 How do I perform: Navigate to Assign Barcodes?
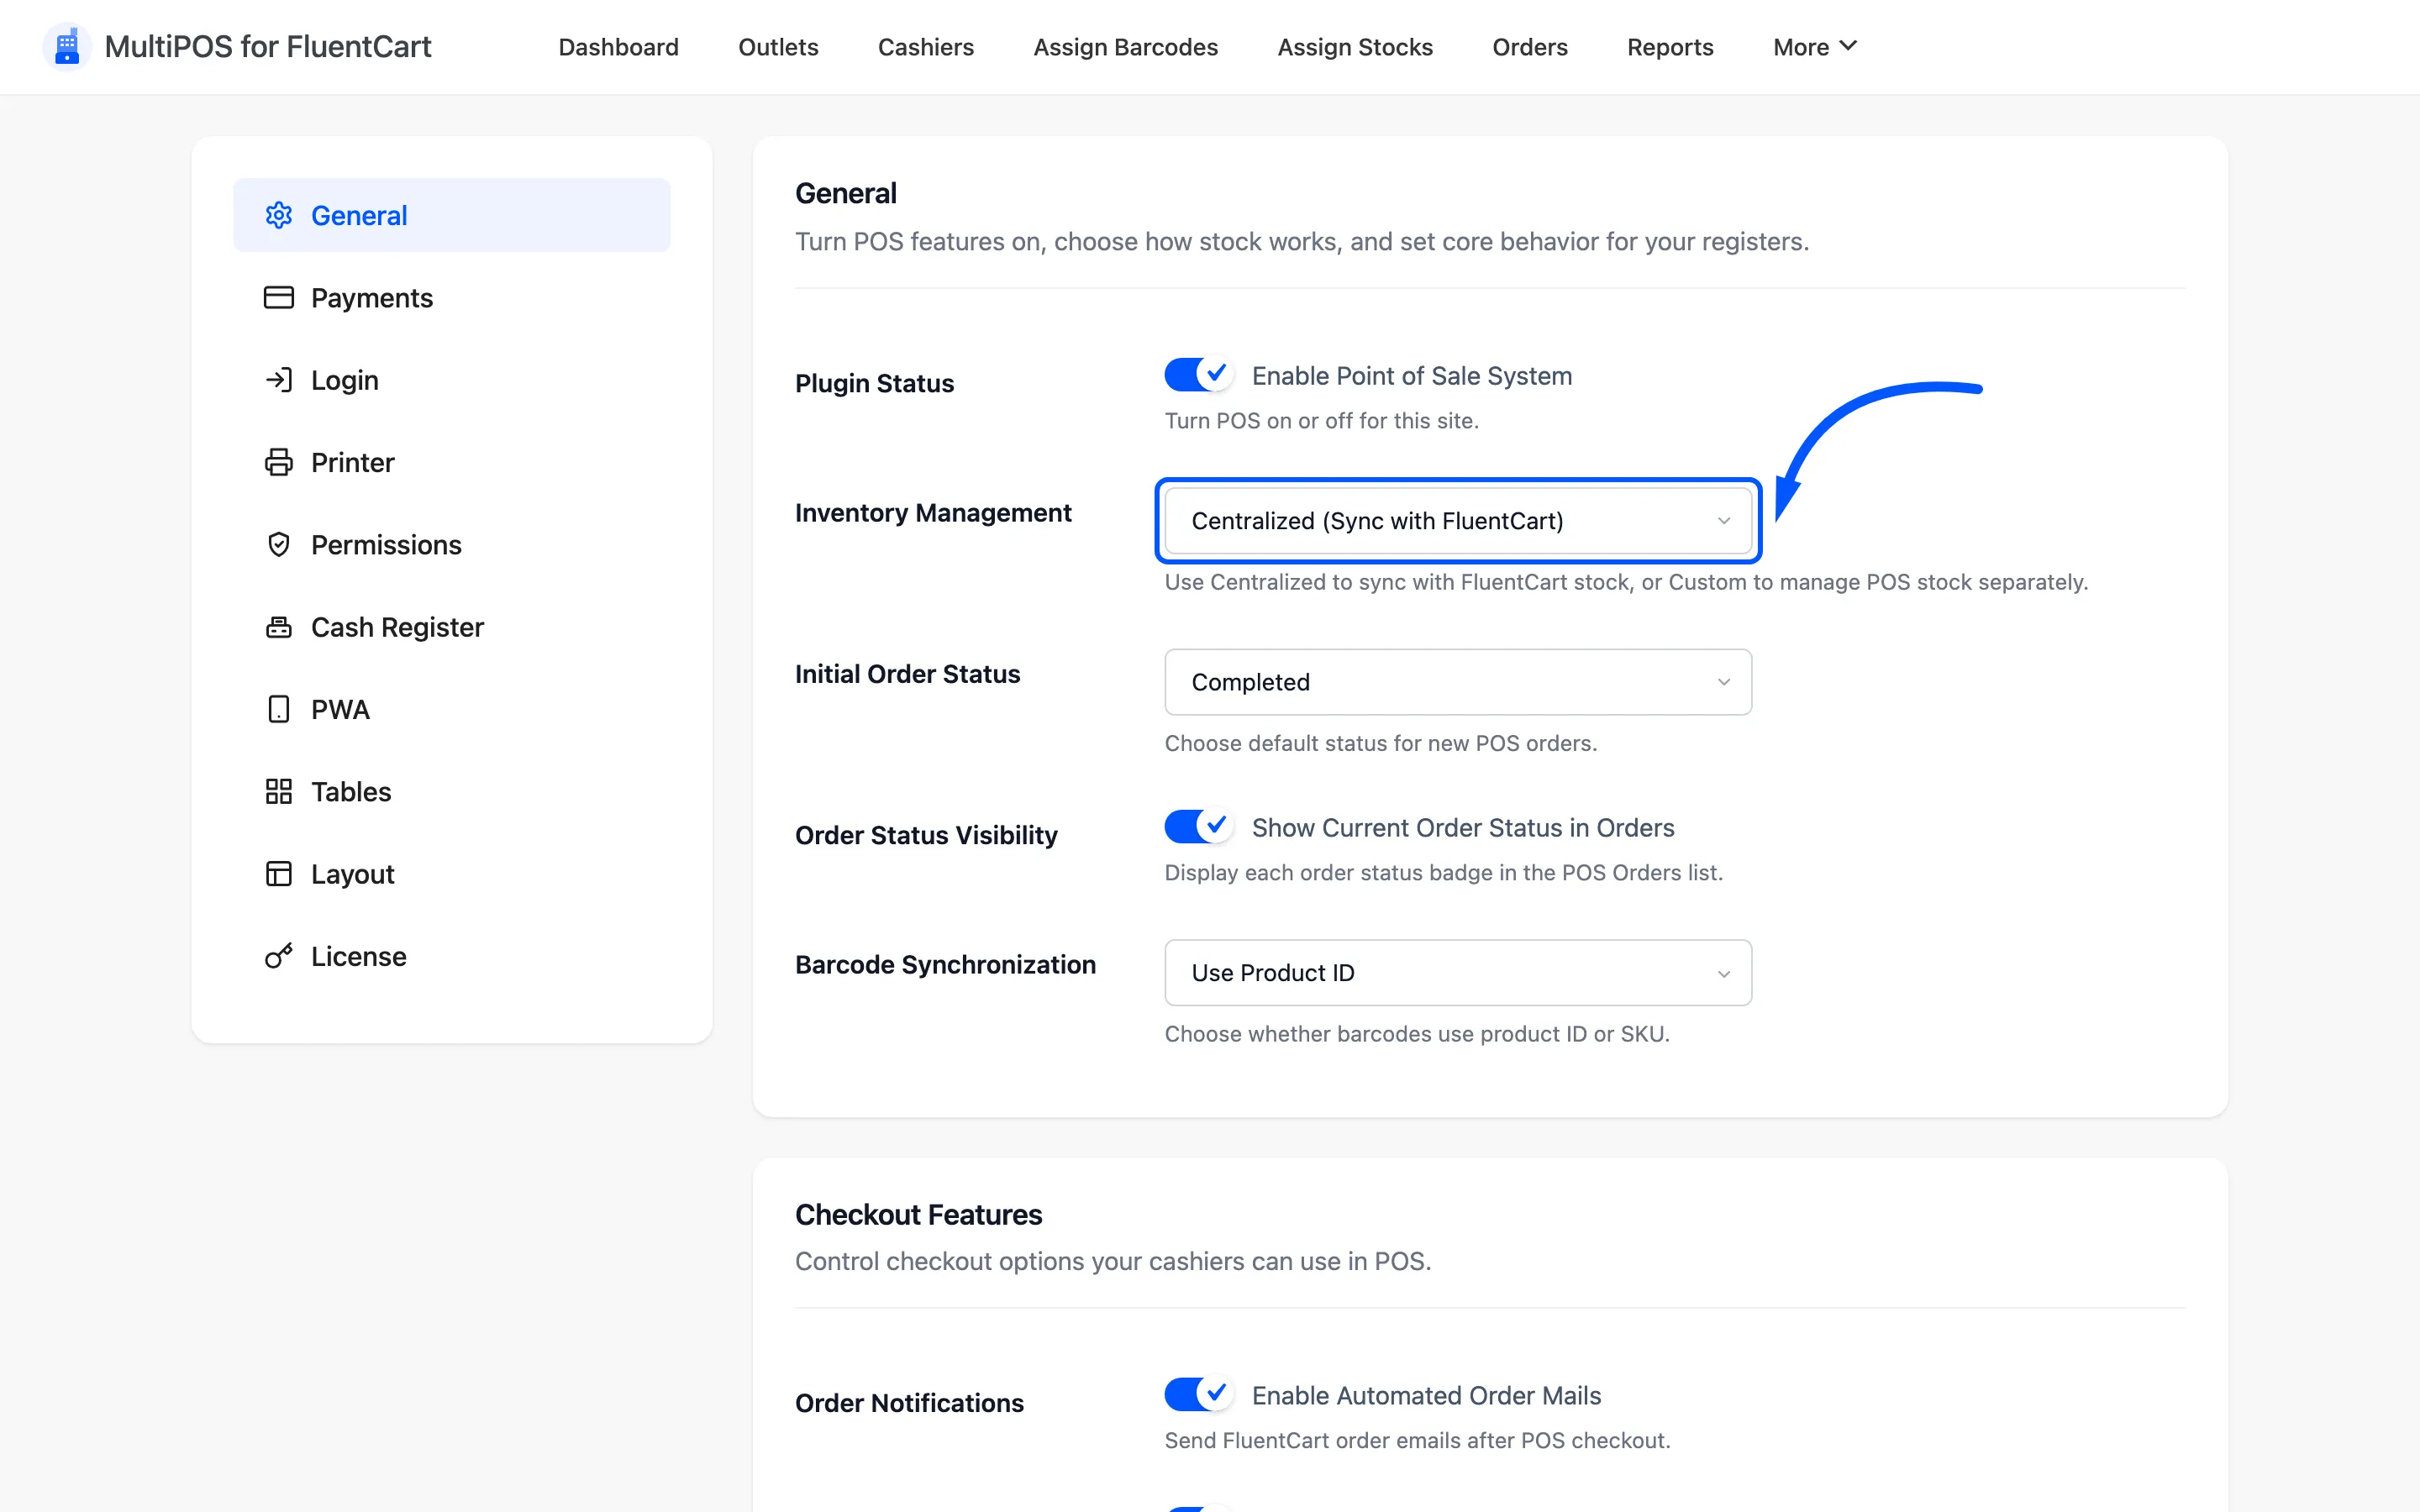[x=1125, y=47]
